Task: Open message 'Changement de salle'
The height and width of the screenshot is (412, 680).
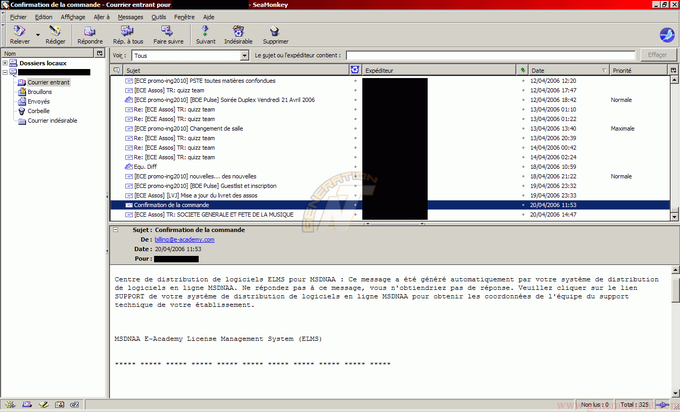Action: 188,128
